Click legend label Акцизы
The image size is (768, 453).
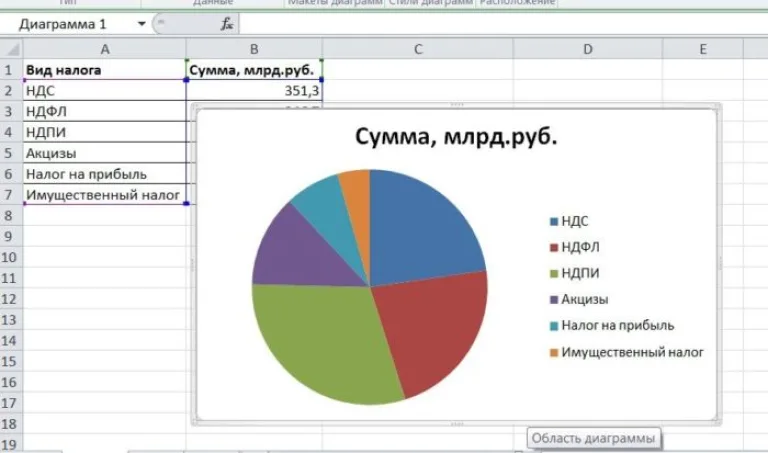click(585, 299)
